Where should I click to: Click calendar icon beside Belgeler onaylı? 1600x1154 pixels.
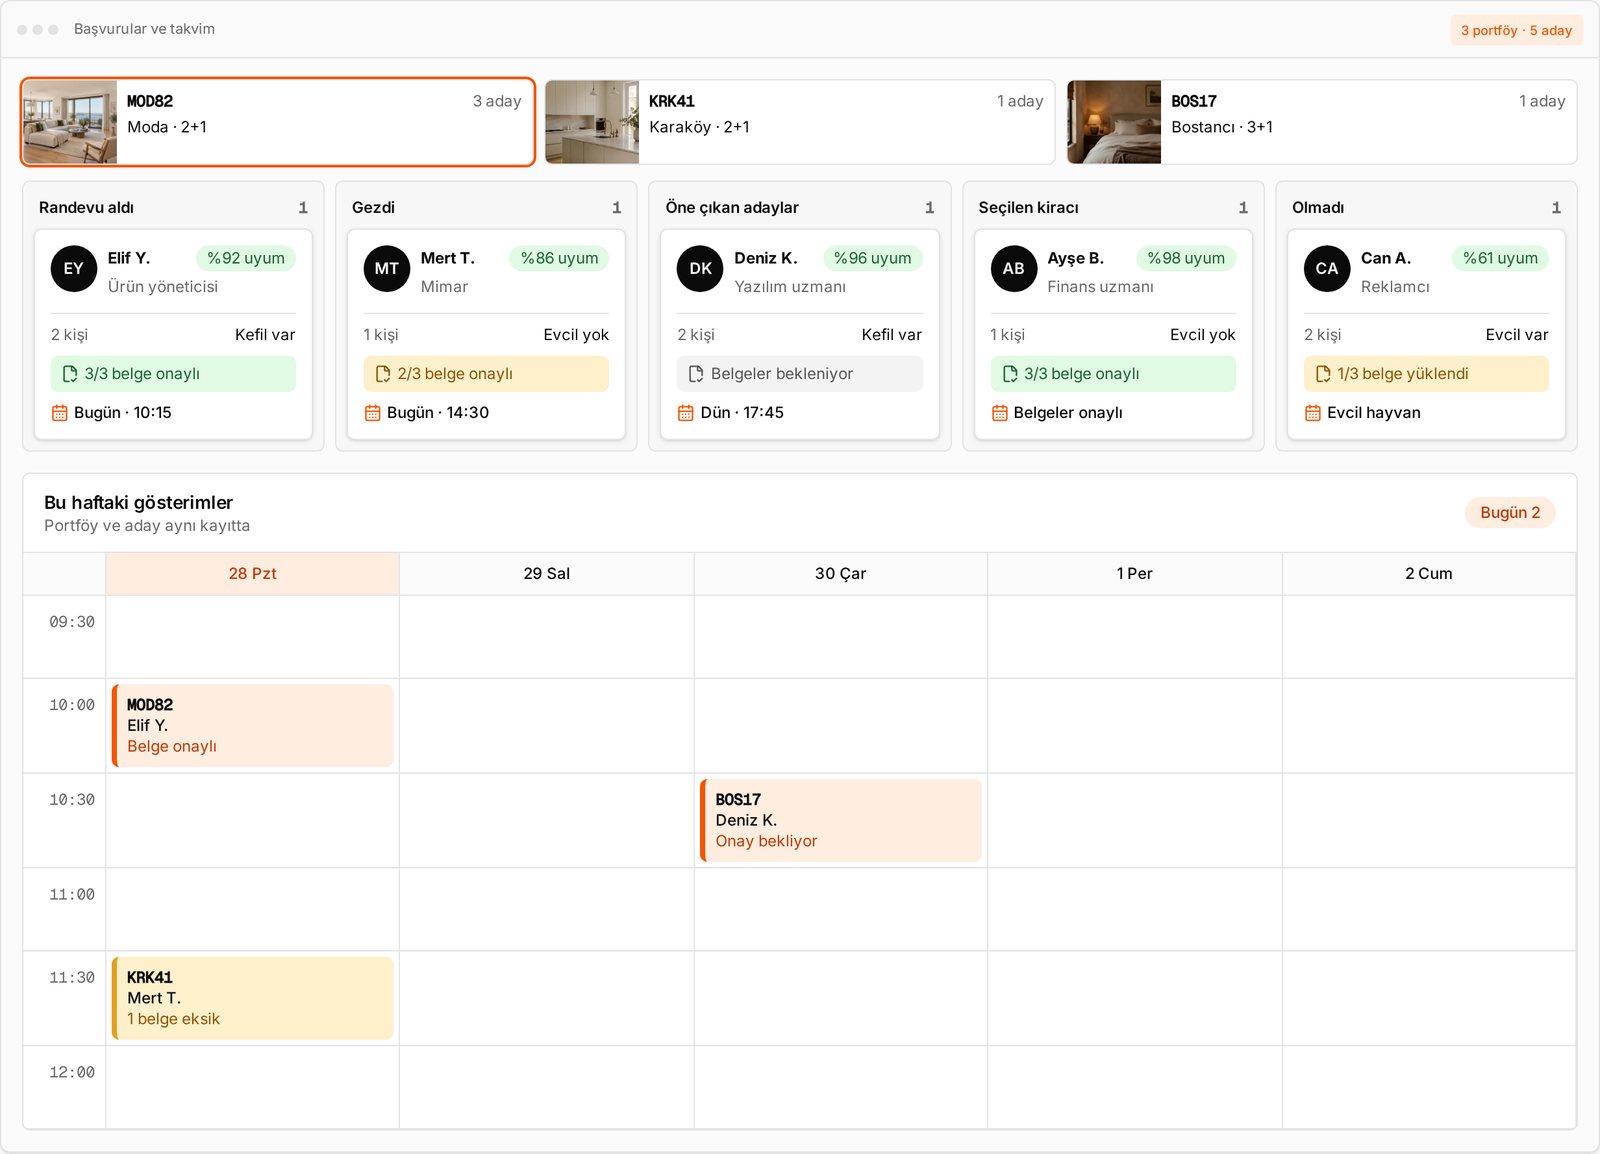pos(1000,413)
